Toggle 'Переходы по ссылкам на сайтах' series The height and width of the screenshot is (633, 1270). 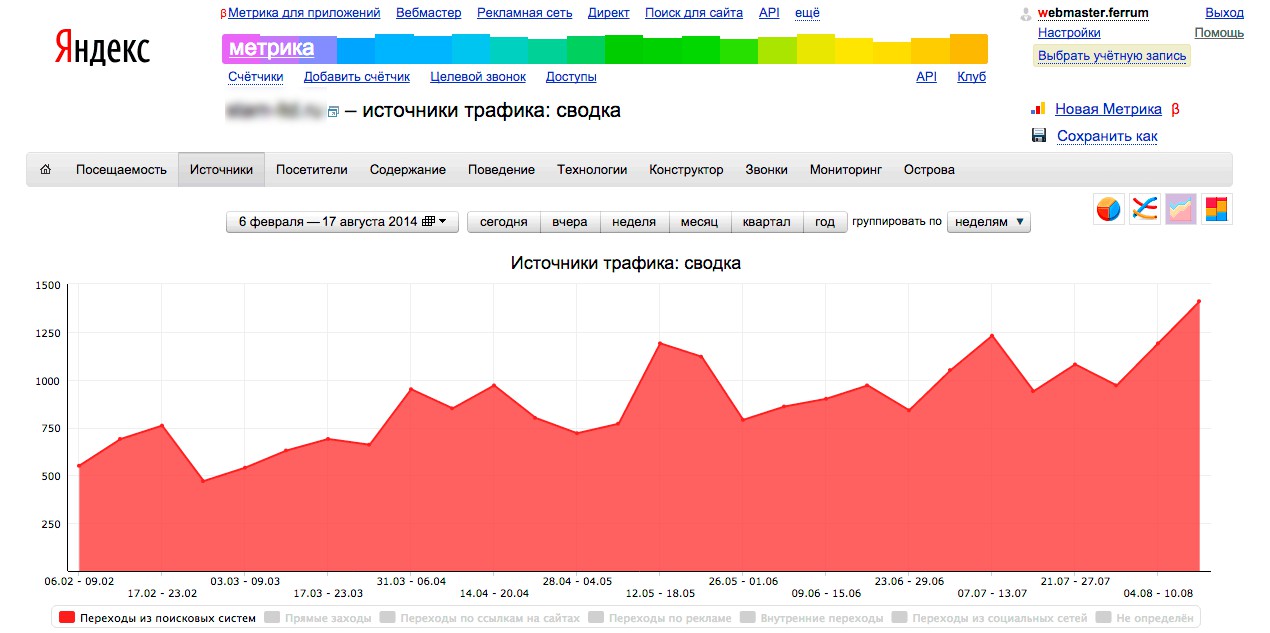pyautogui.click(x=480, y=618)
